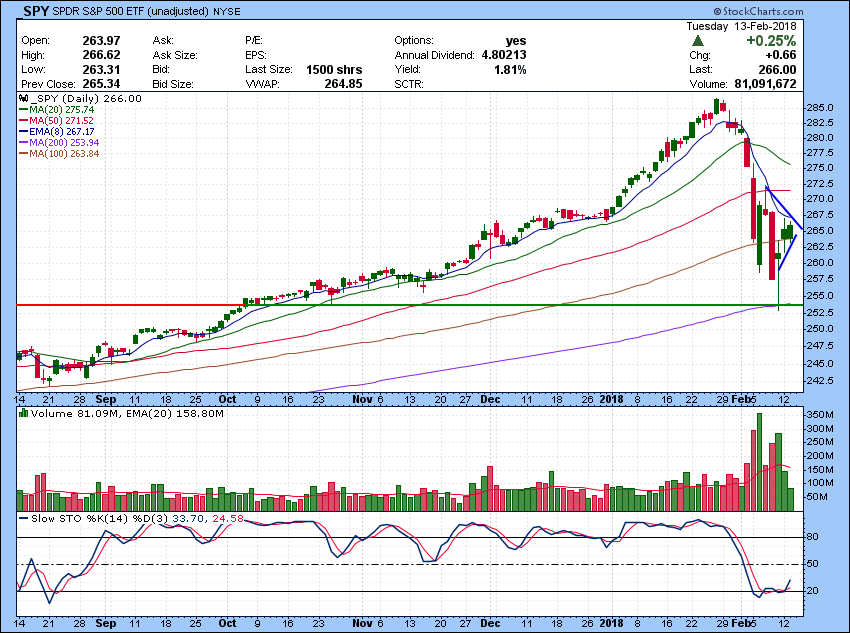Select the Open value 263.97

pos(101,41)
